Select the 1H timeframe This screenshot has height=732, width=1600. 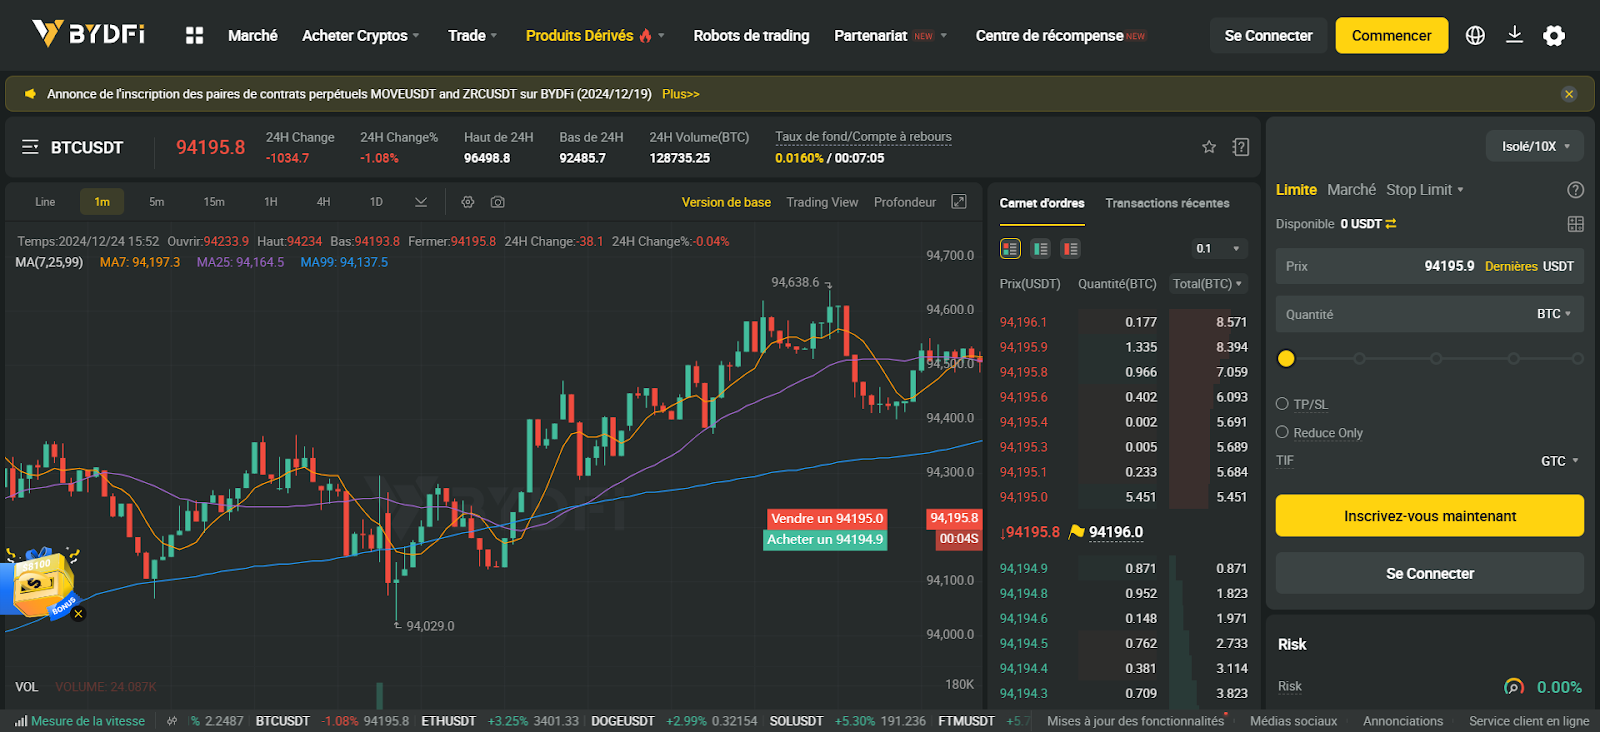(x=271, y=202)
